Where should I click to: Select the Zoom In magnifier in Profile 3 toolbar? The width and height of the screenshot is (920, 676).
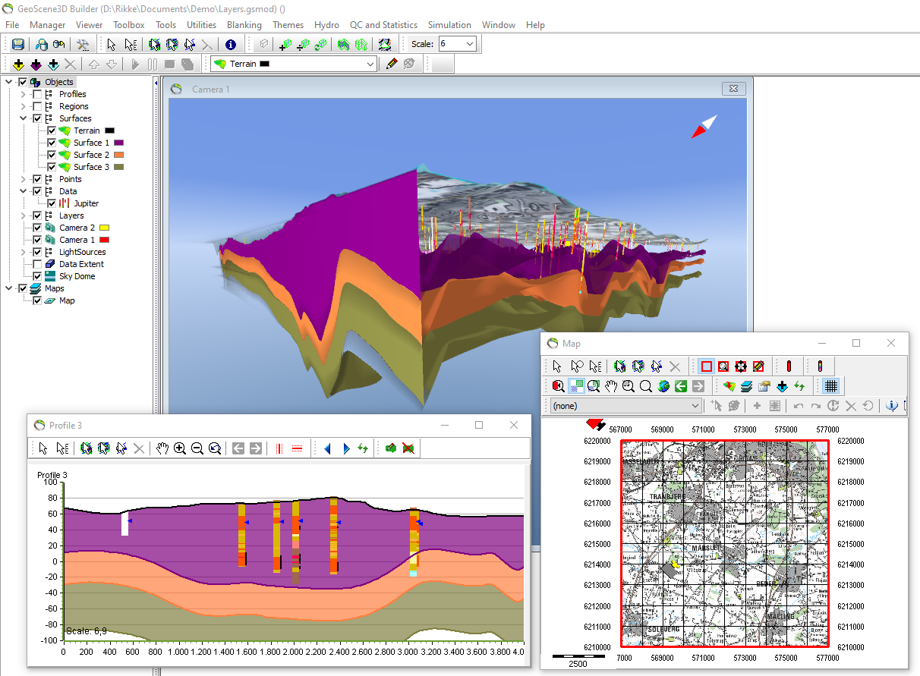pos(179,448)
